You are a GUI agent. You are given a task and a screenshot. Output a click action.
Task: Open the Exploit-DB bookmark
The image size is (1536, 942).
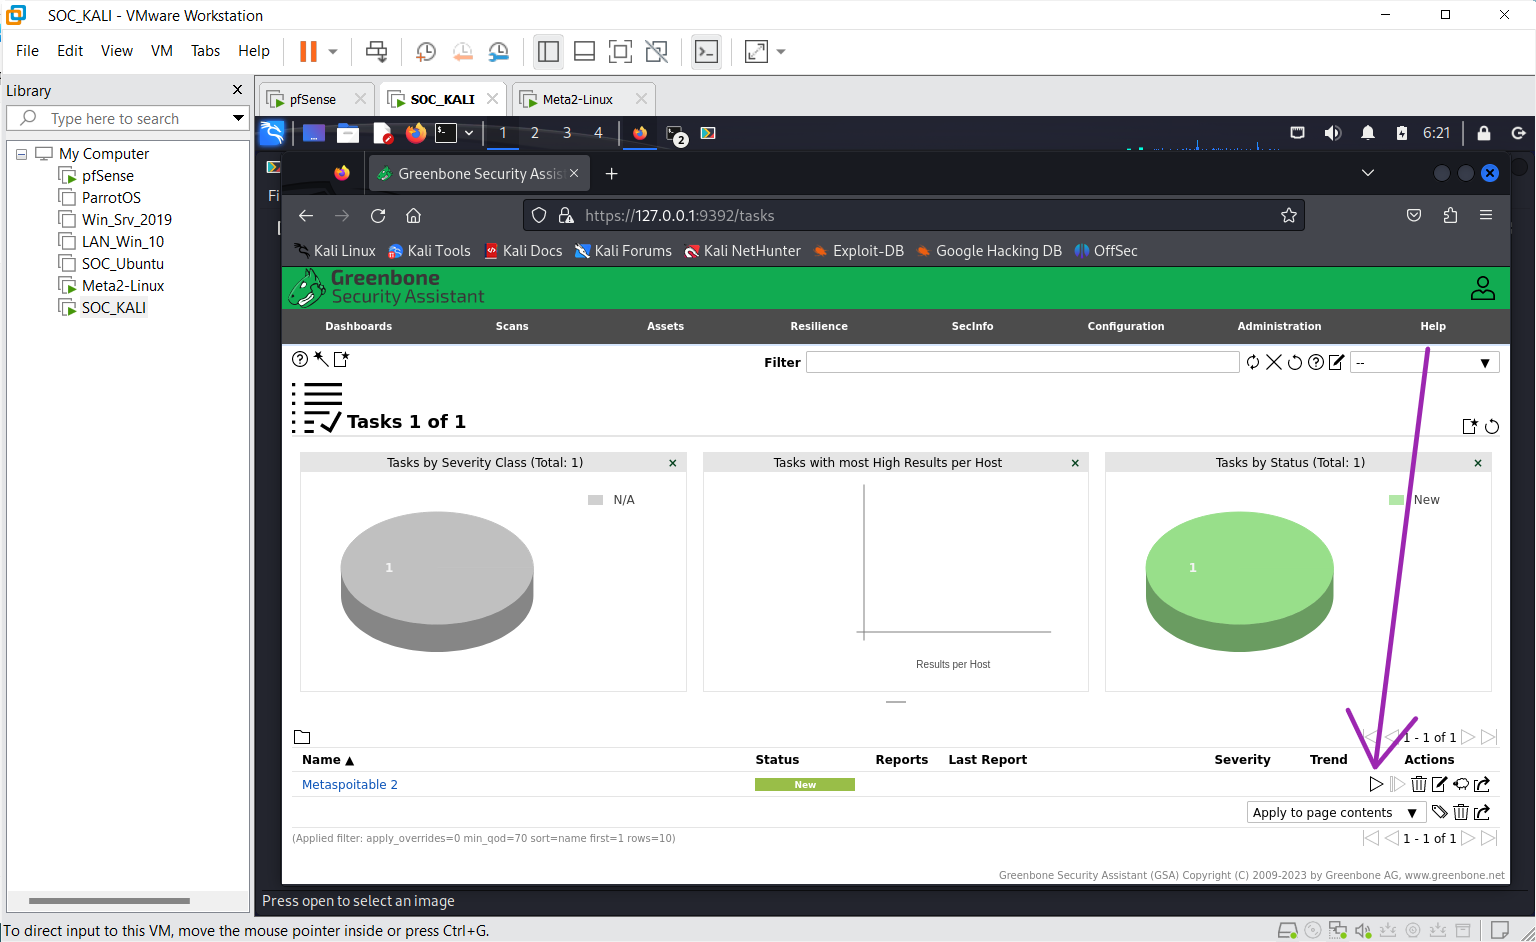[x=859, y=251]
